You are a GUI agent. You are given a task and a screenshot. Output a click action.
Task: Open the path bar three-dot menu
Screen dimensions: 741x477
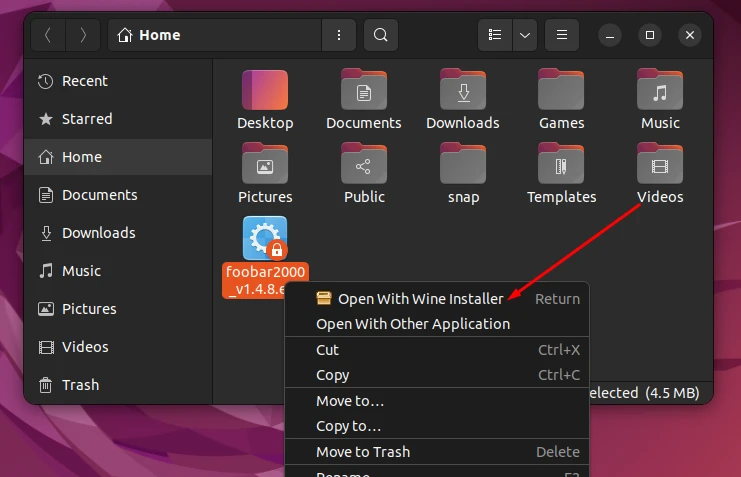339,35
